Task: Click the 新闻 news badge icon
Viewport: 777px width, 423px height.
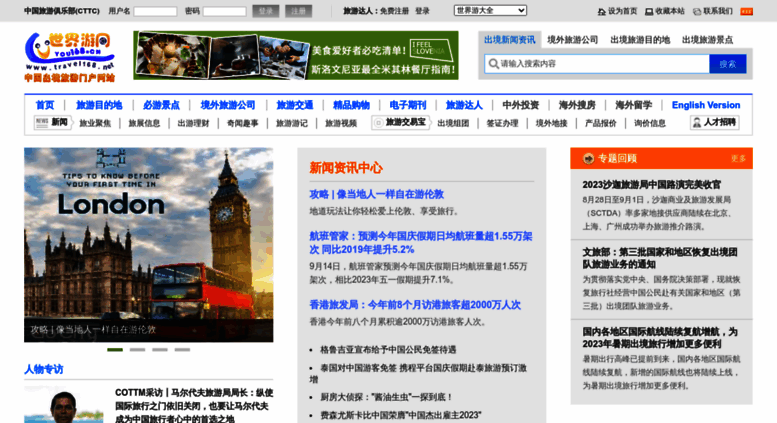Action: [42, 122]
